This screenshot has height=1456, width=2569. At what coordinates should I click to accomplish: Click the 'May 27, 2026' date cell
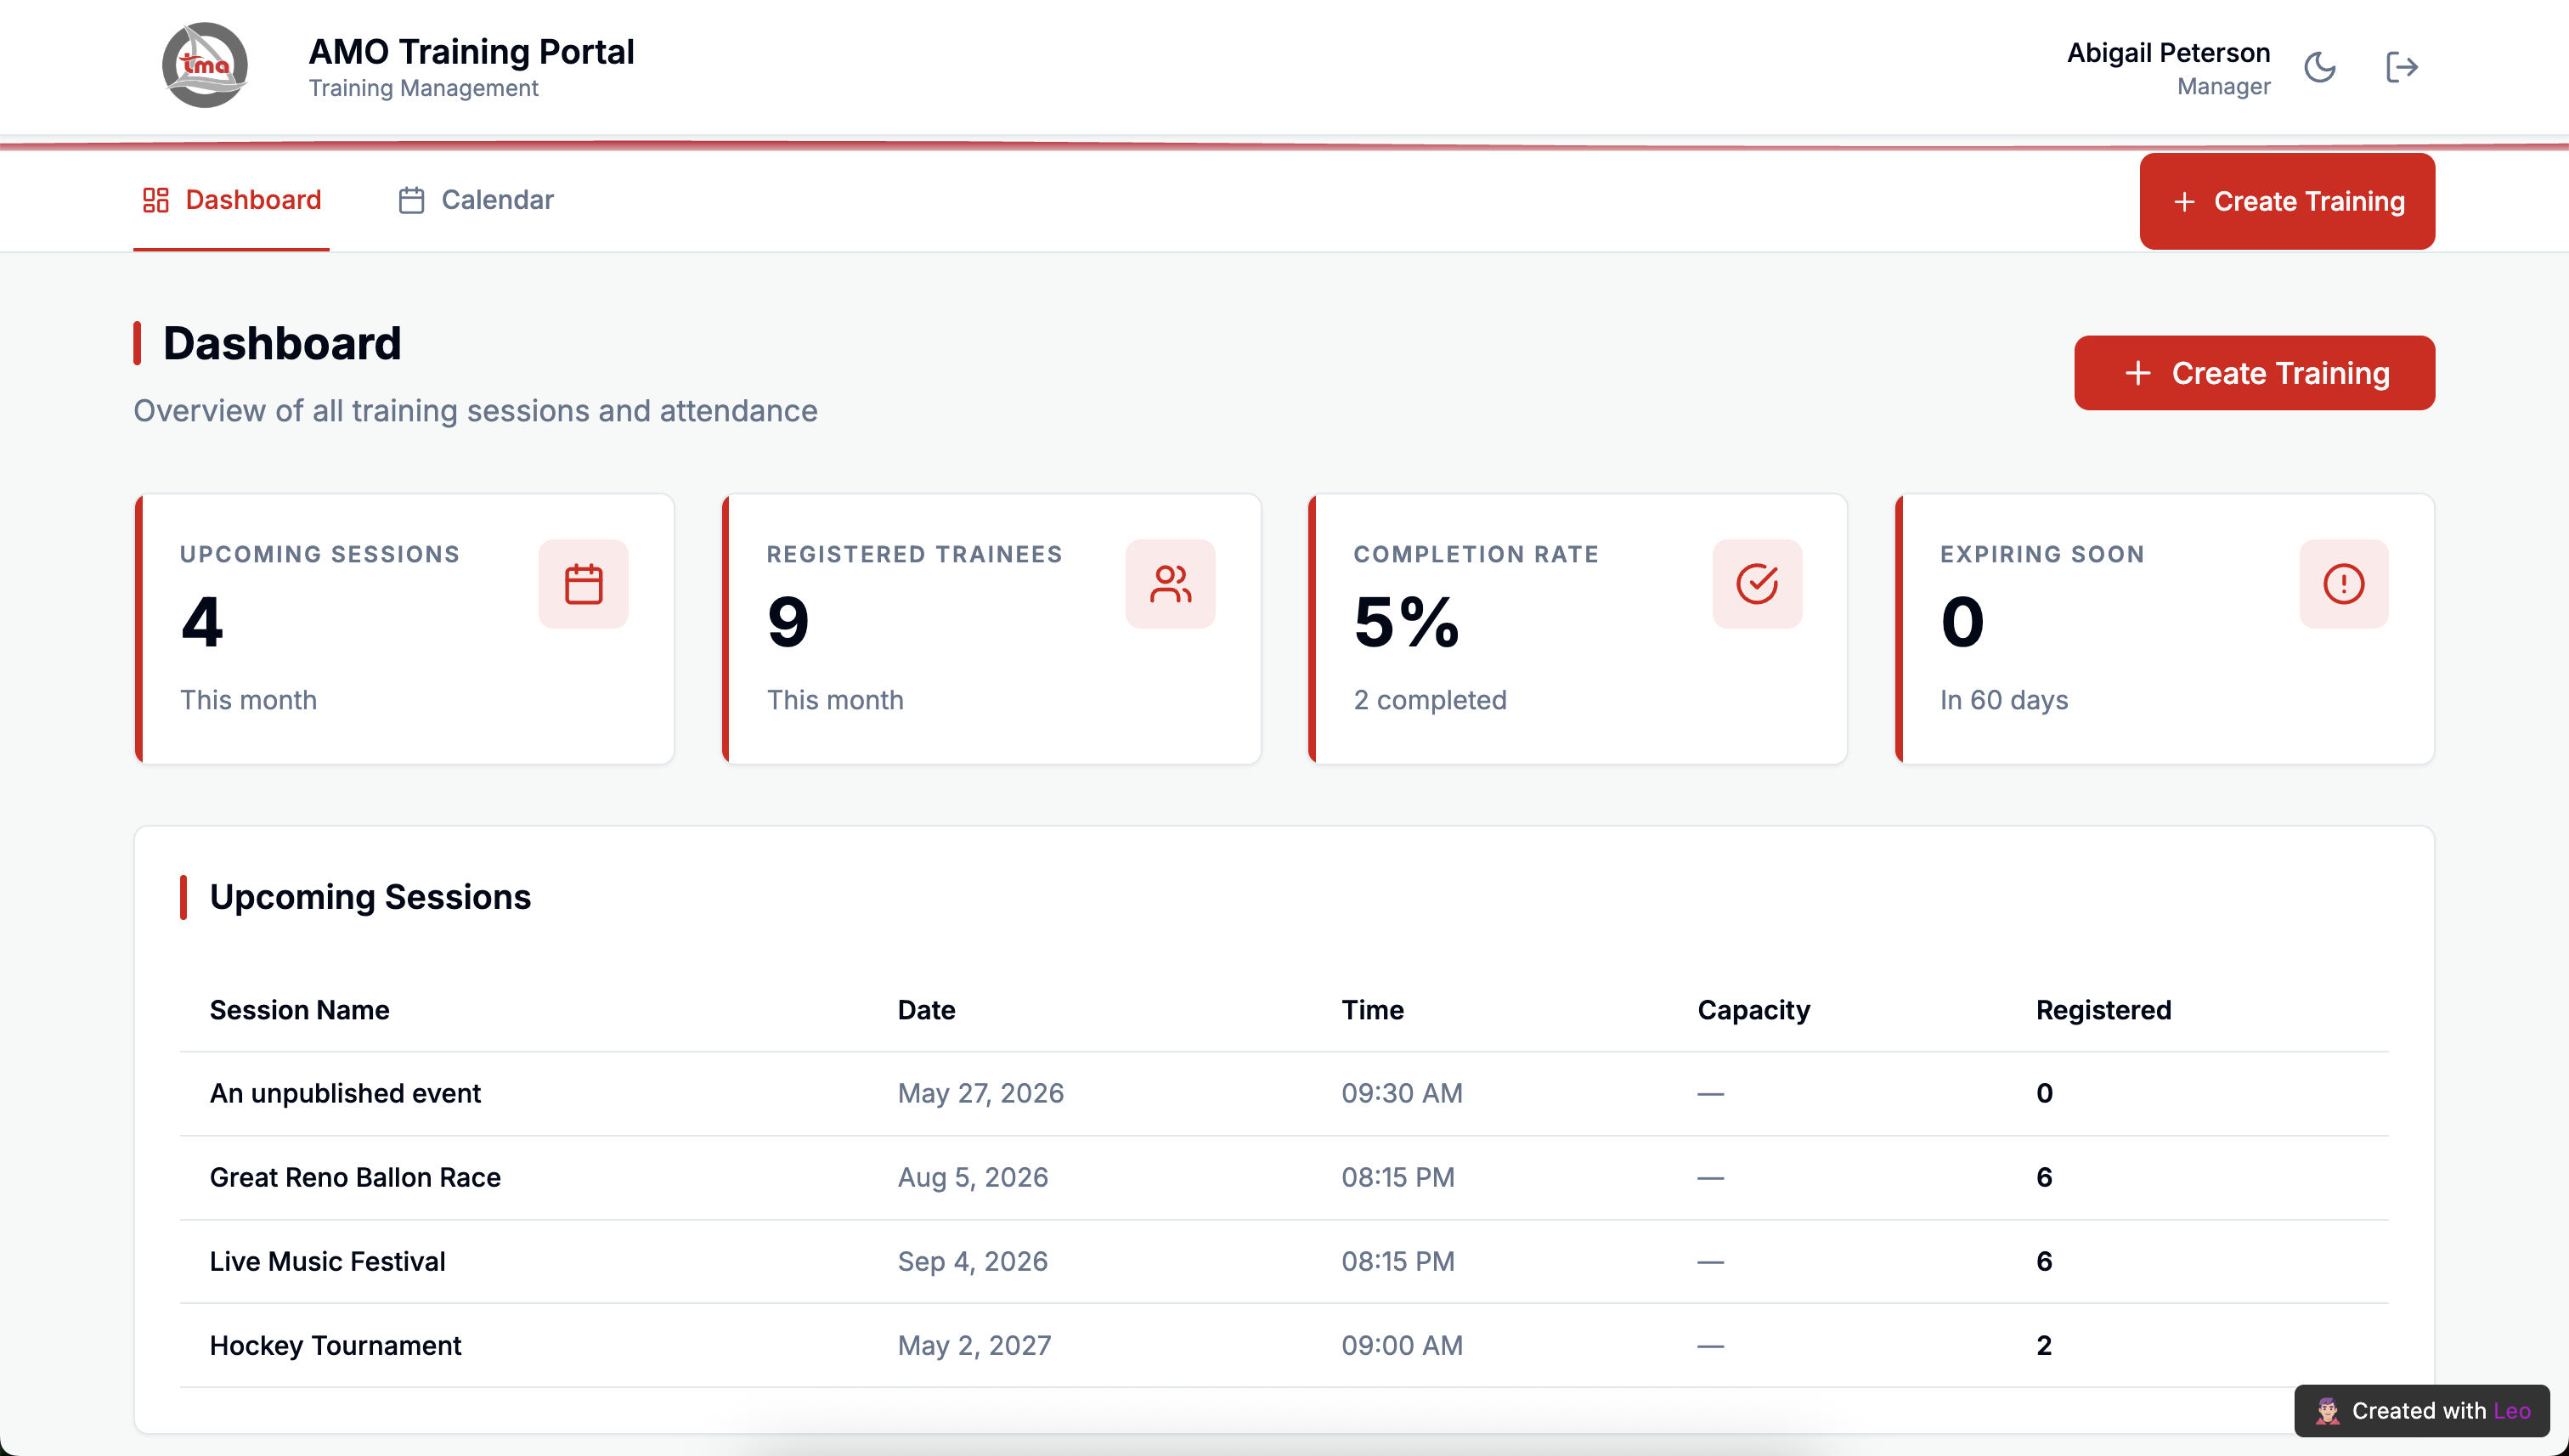tap(980, 1093)
